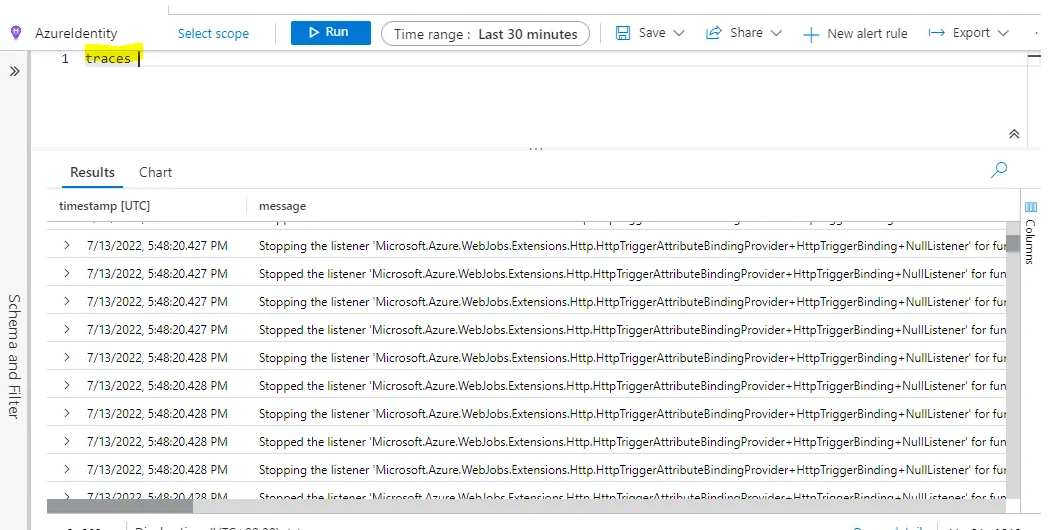Open the Share dropdown arrow
The image size is (1050, 530).
(776, 33)
